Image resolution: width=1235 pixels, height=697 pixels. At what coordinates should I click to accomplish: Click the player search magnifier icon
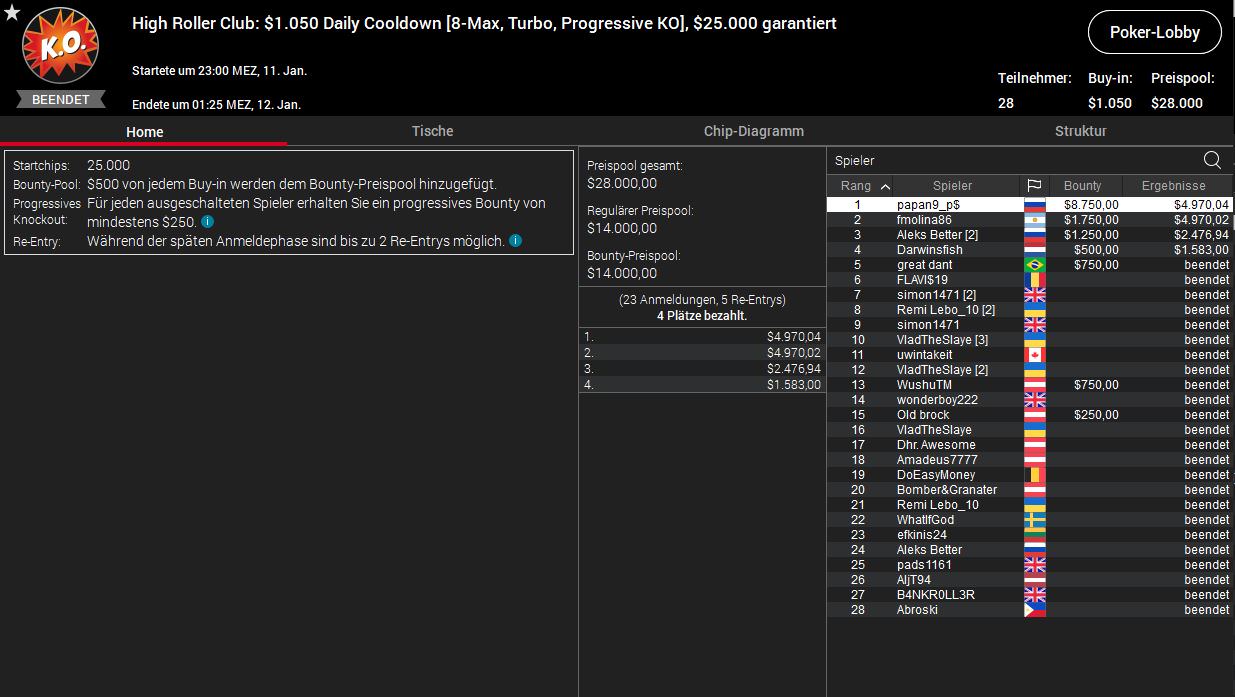point(1212,160)
